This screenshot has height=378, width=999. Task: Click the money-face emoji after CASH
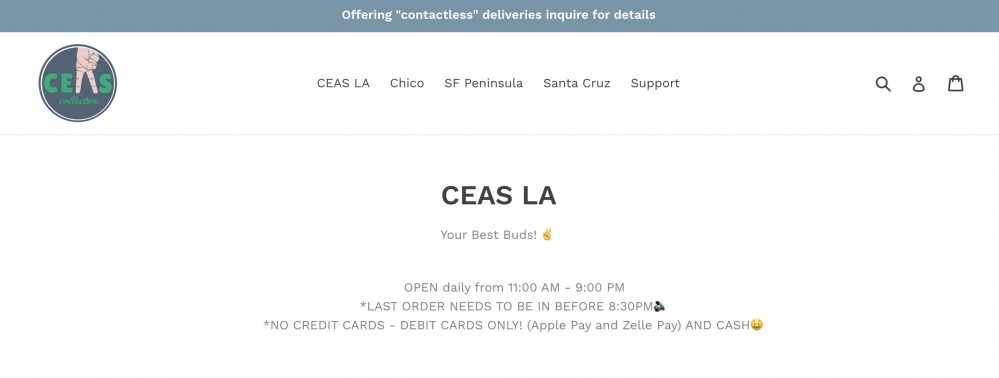(x=756, y=324)
